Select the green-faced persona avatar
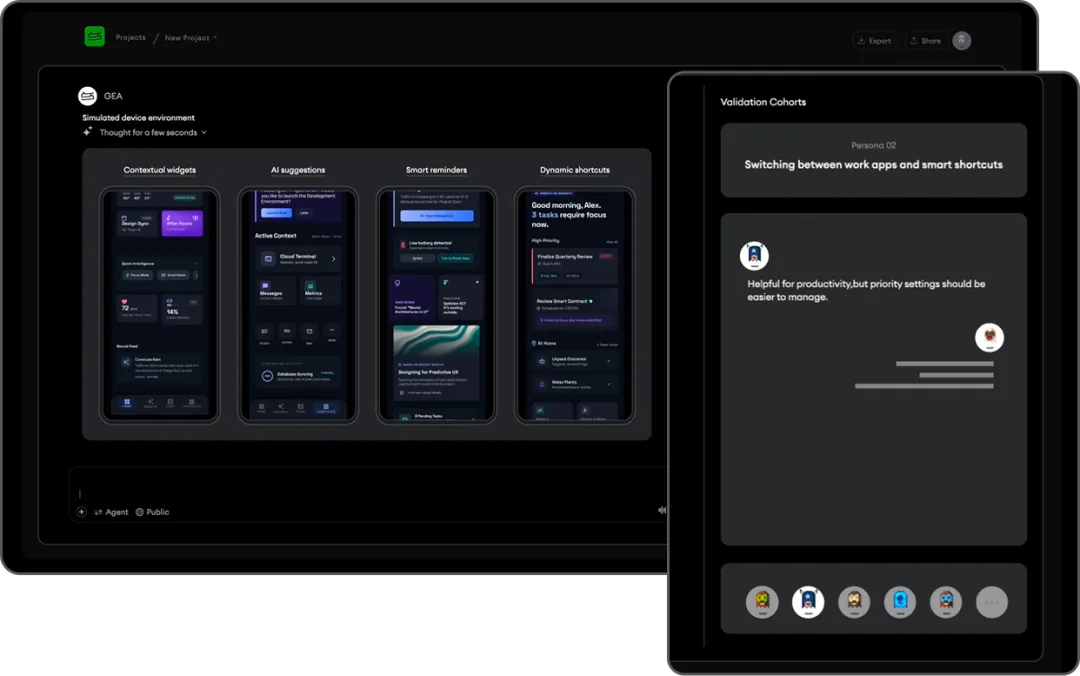Viewport: 1080px width, 676px height. coord(762,602)
